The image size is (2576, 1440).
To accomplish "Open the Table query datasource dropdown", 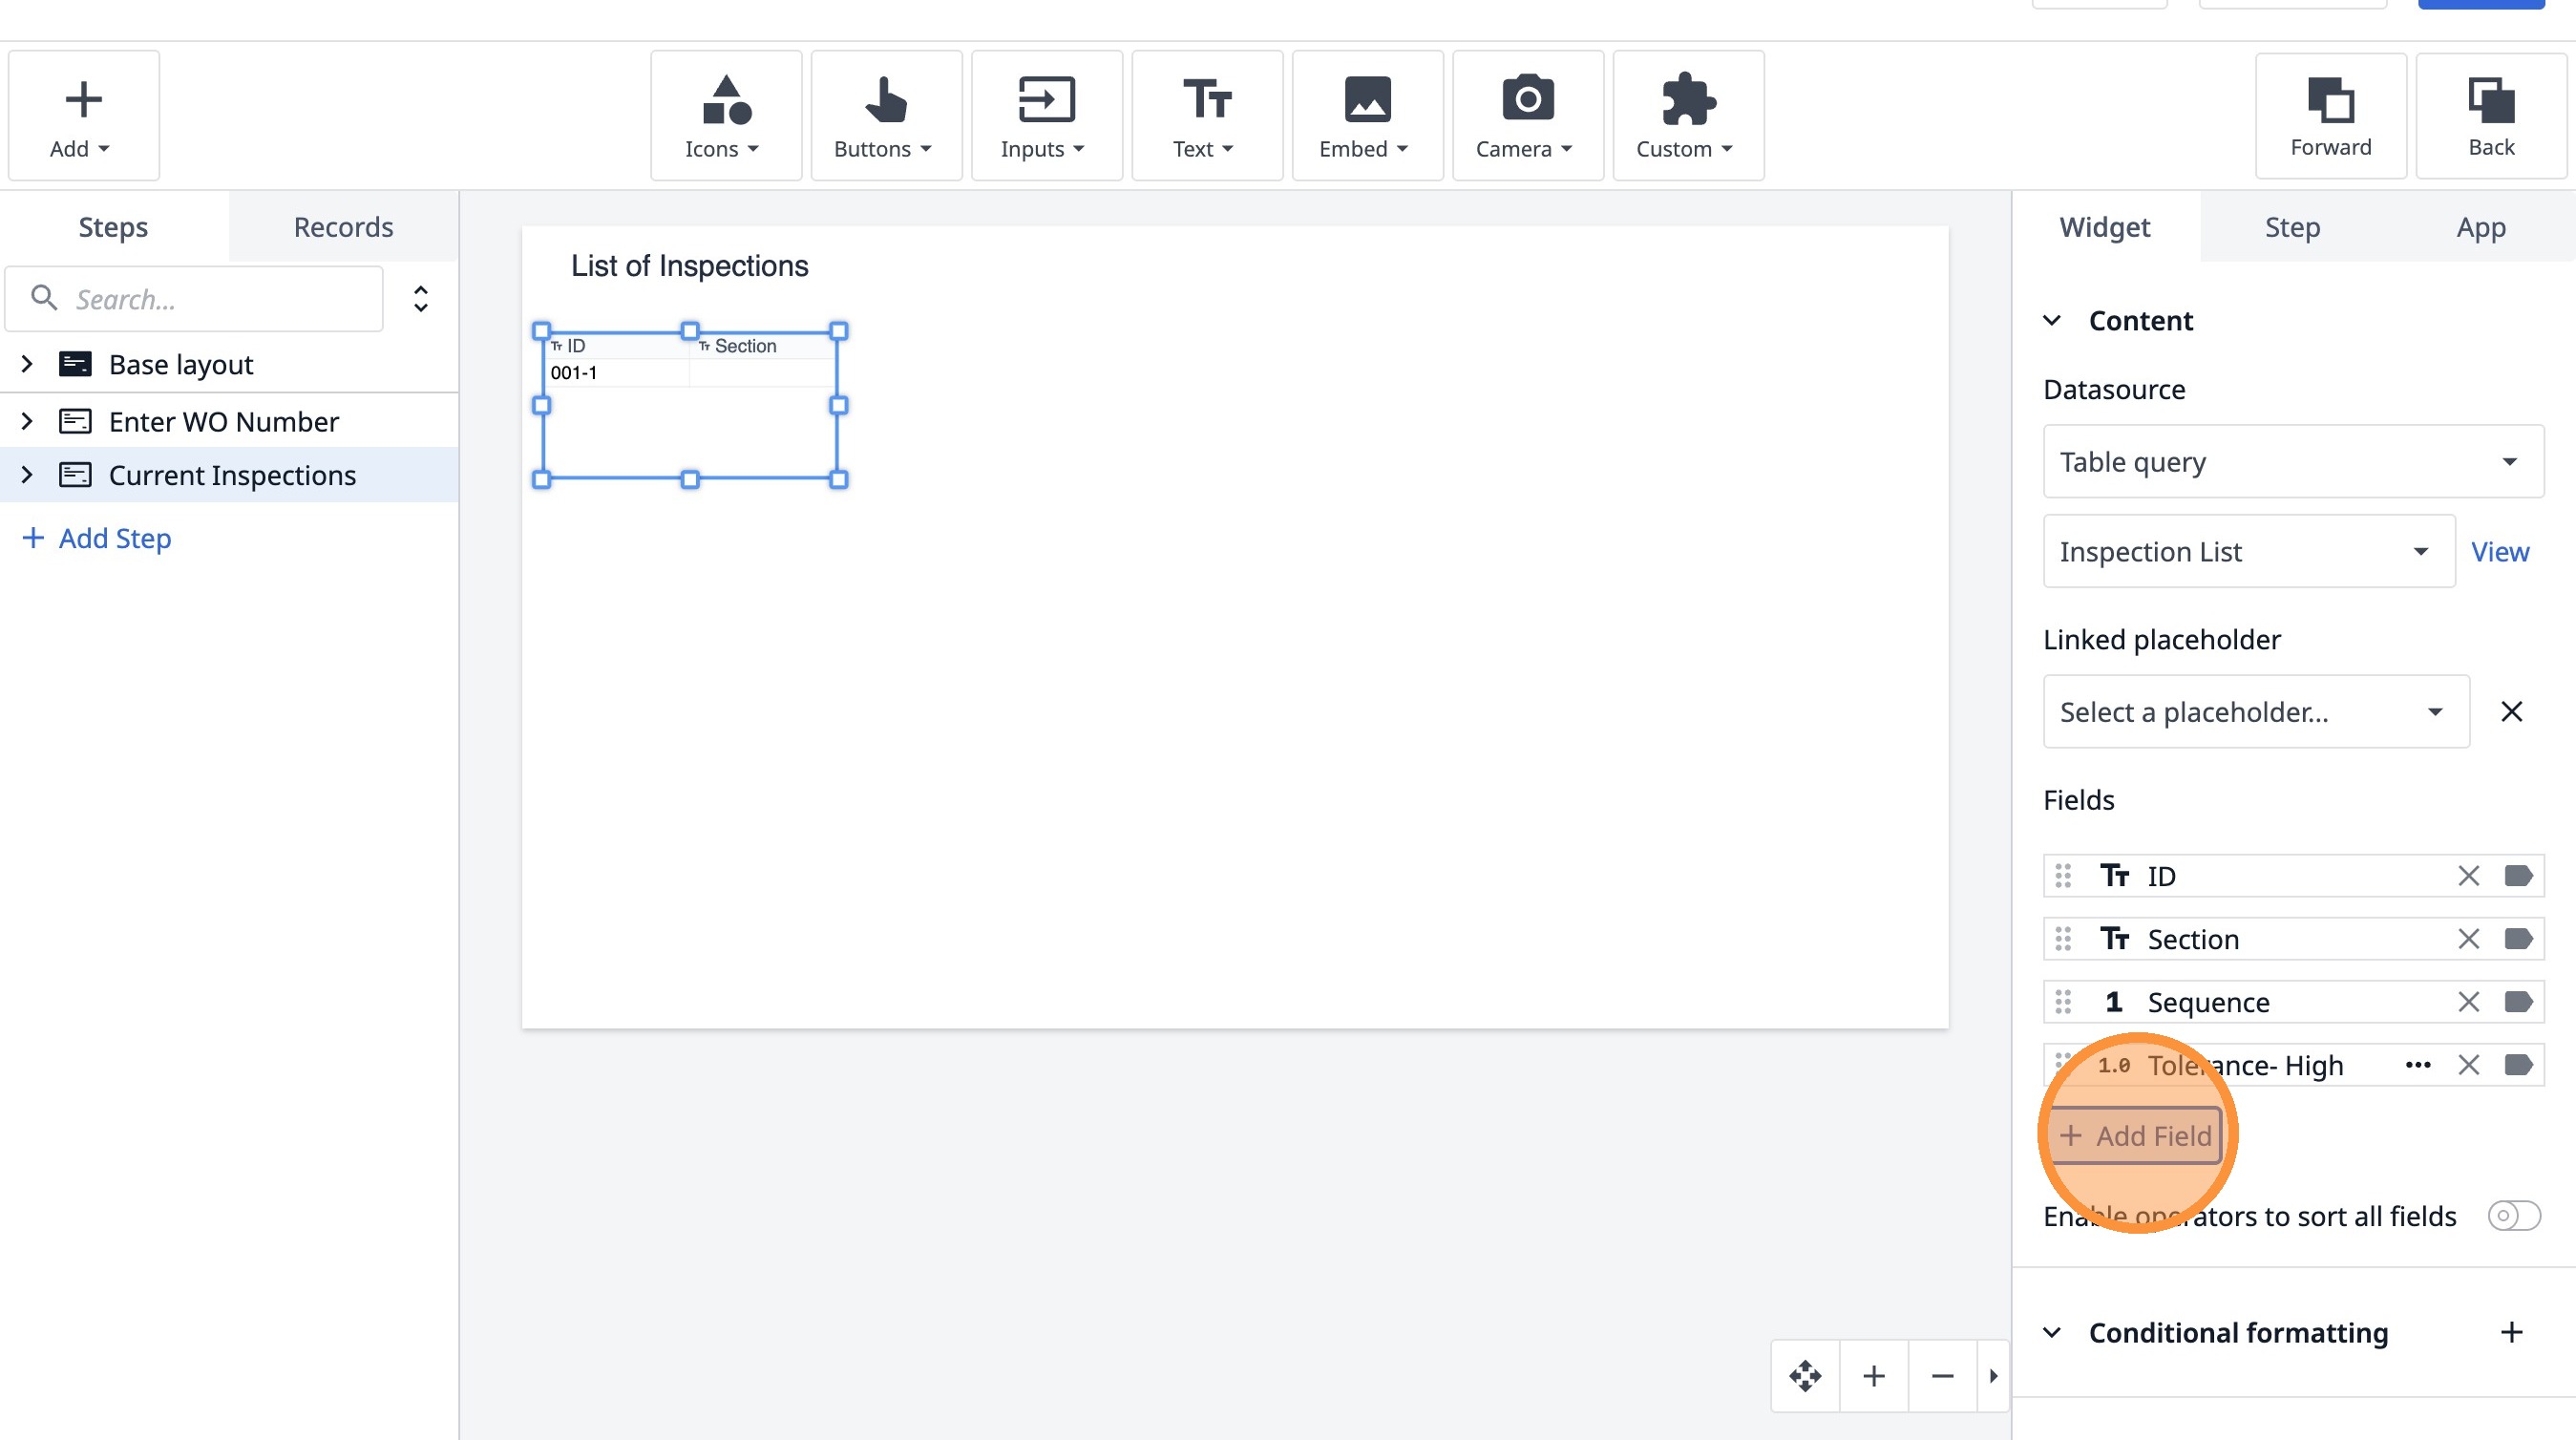I will coord(2292,462).
